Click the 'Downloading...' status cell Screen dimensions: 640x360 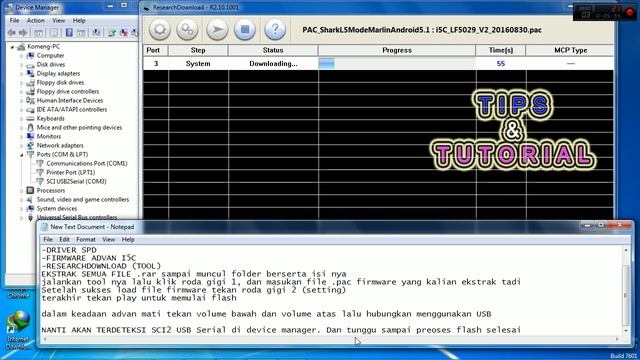tap(273, 64)
